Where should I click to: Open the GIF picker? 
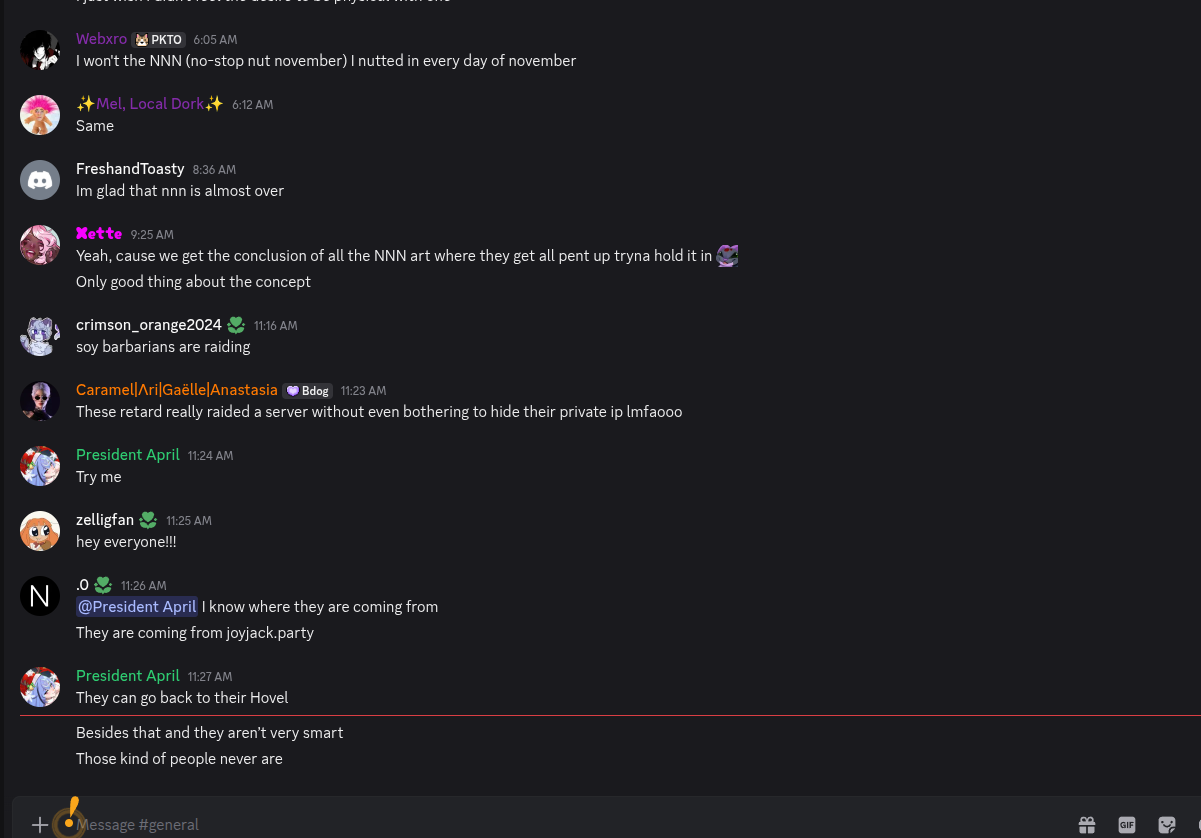(1127, 825)
